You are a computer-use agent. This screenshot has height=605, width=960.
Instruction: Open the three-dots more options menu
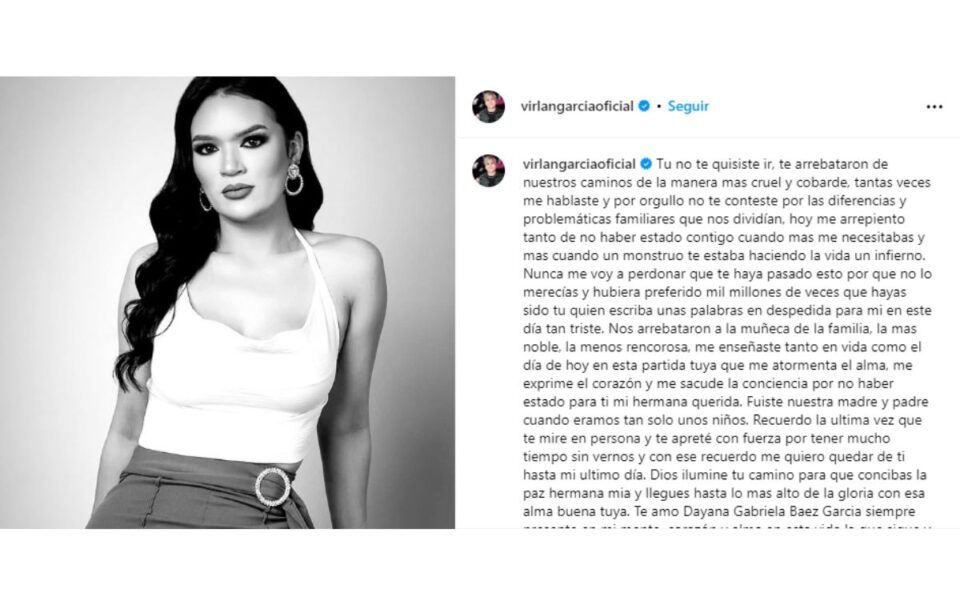934,107
